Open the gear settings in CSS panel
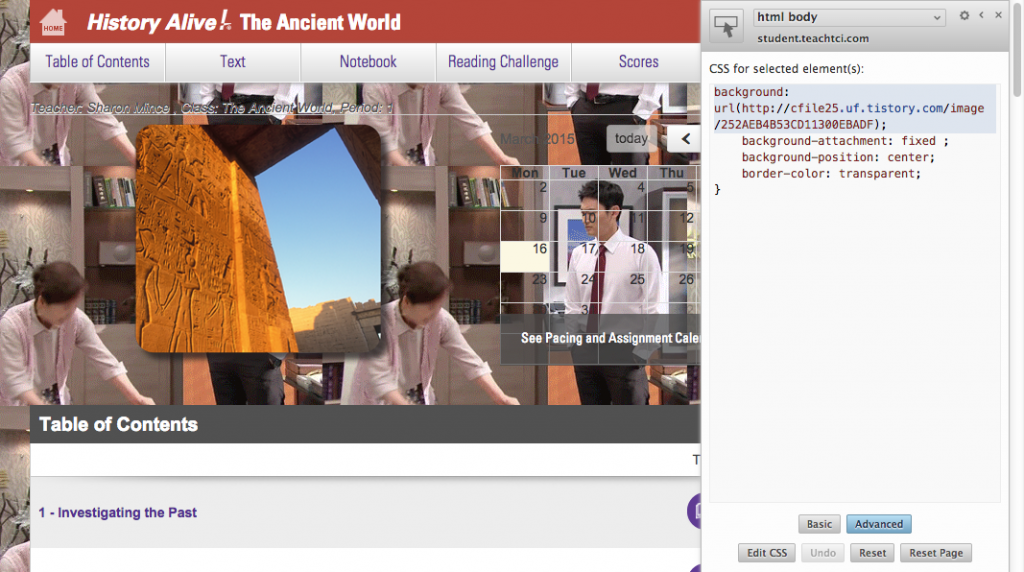 (964, 15)
